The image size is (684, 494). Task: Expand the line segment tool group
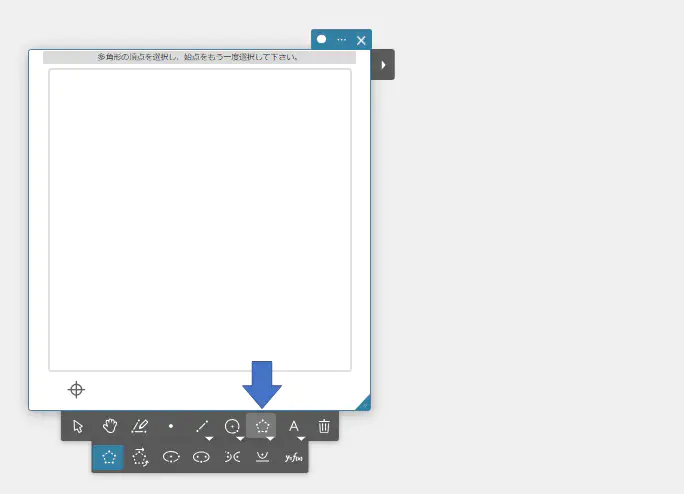(202, 426)
